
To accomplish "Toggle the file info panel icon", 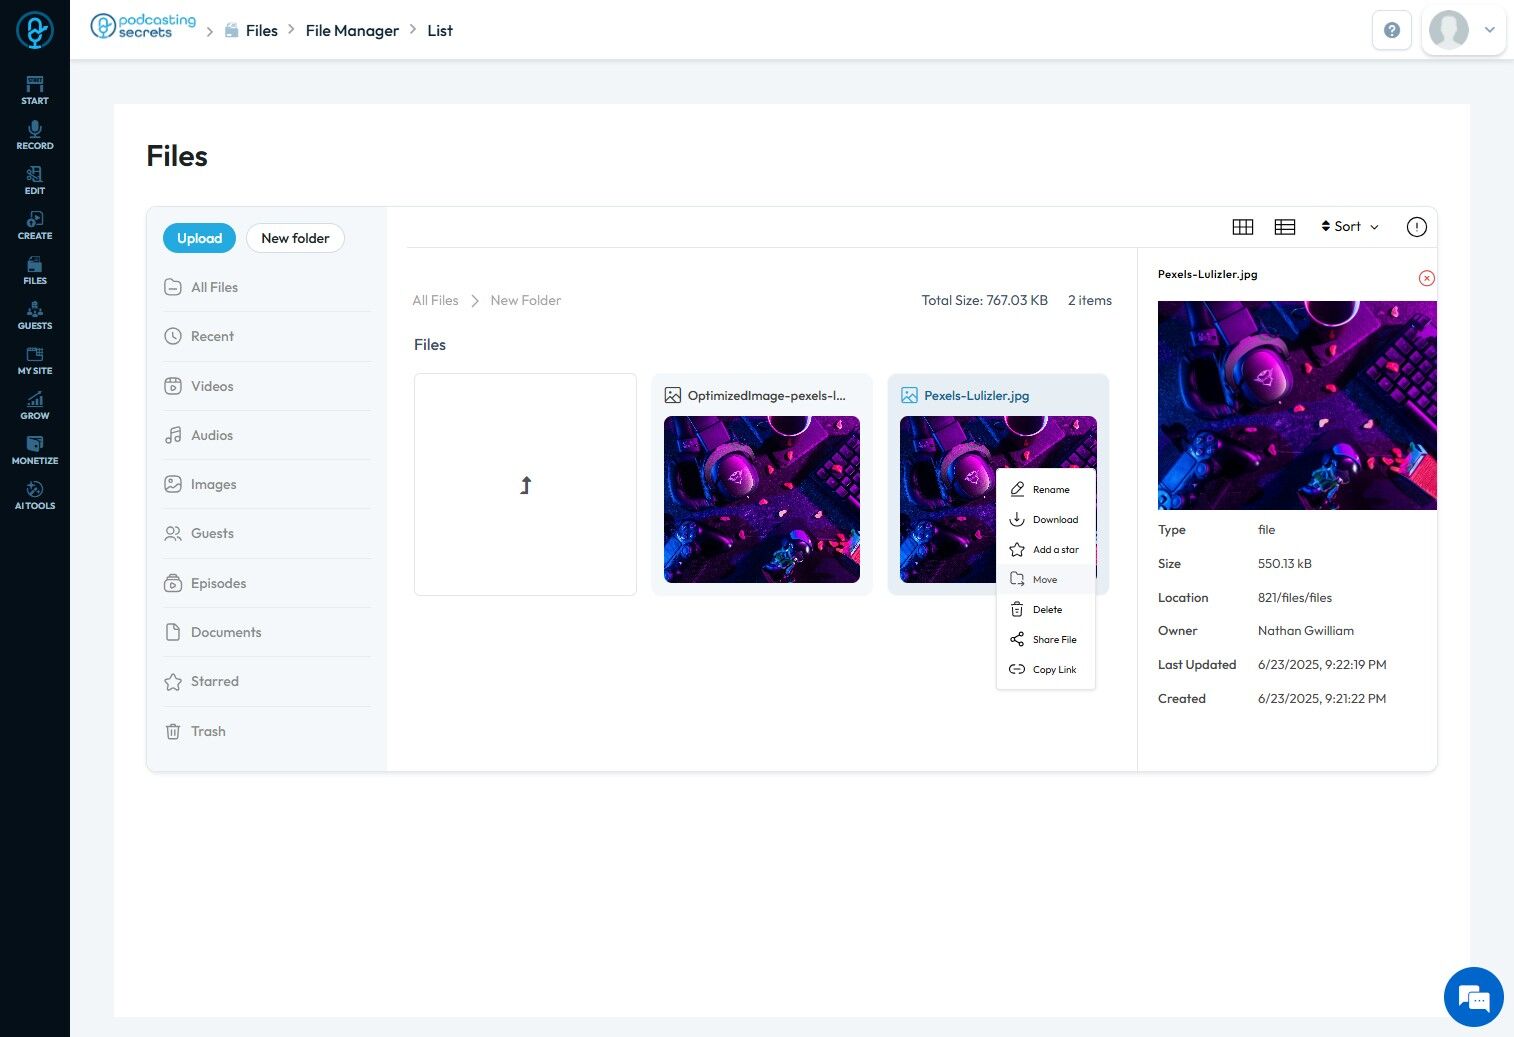I will pos(1417,227).
